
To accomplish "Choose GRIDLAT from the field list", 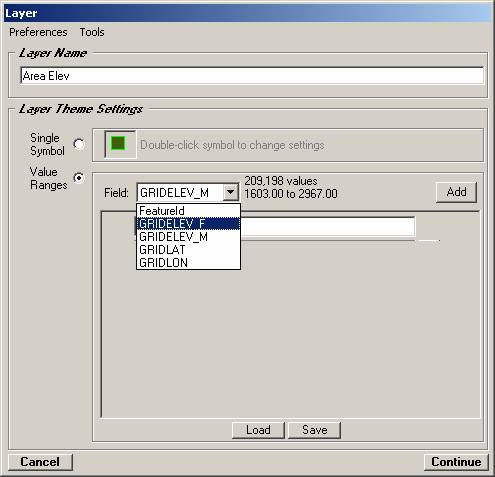I will pyautogui.click(x=188, y=250).
